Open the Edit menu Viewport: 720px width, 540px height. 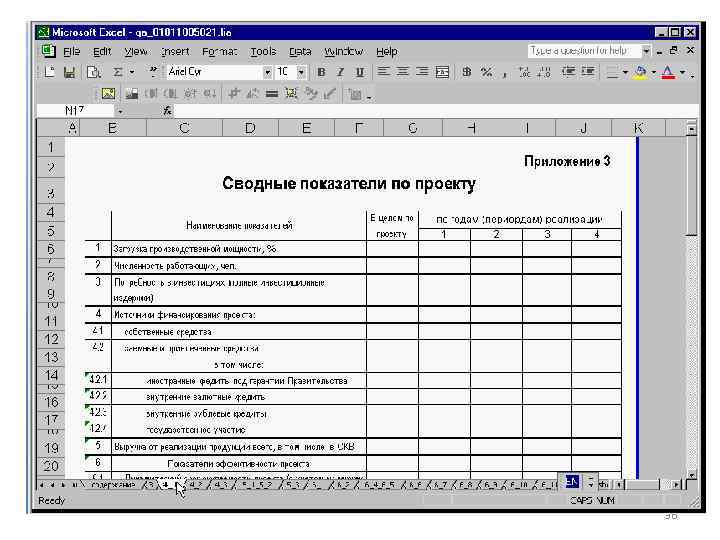(102, 51)
